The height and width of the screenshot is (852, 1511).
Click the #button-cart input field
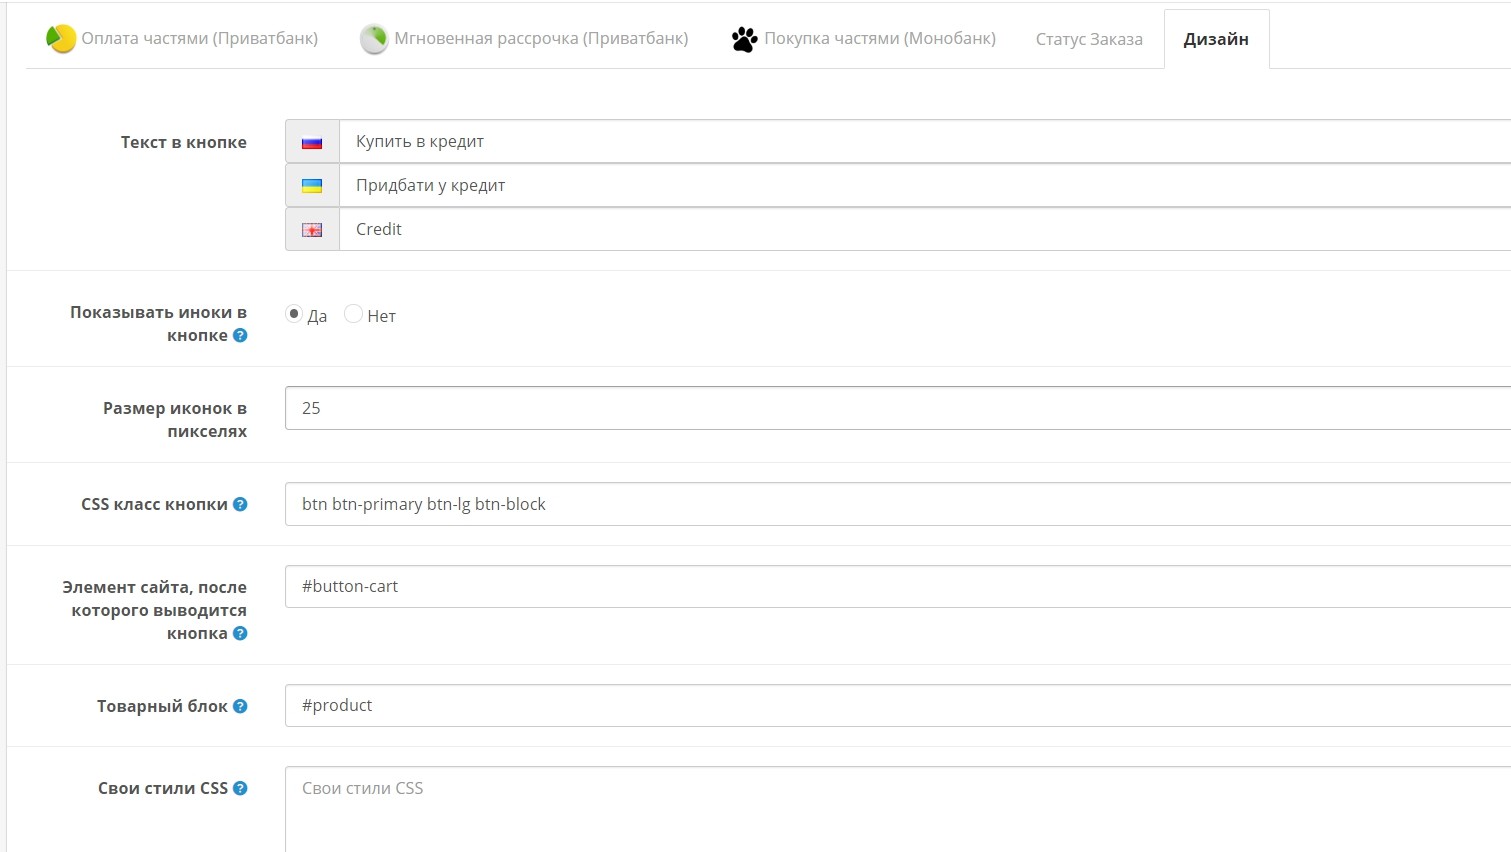click(x=898, y=586)
